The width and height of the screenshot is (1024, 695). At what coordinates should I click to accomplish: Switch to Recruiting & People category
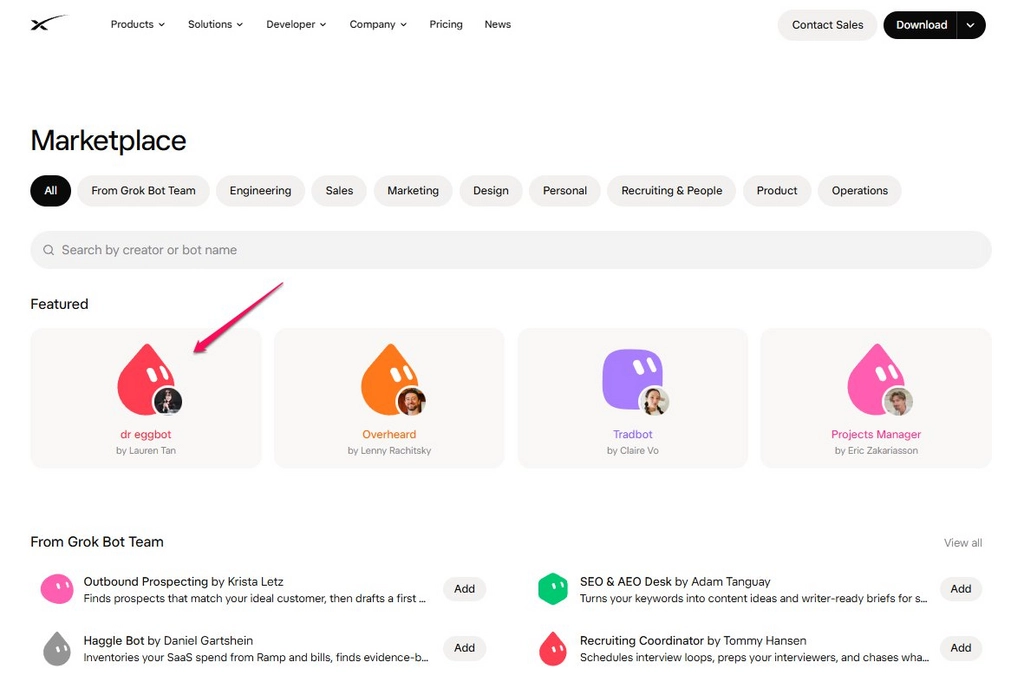671,191
